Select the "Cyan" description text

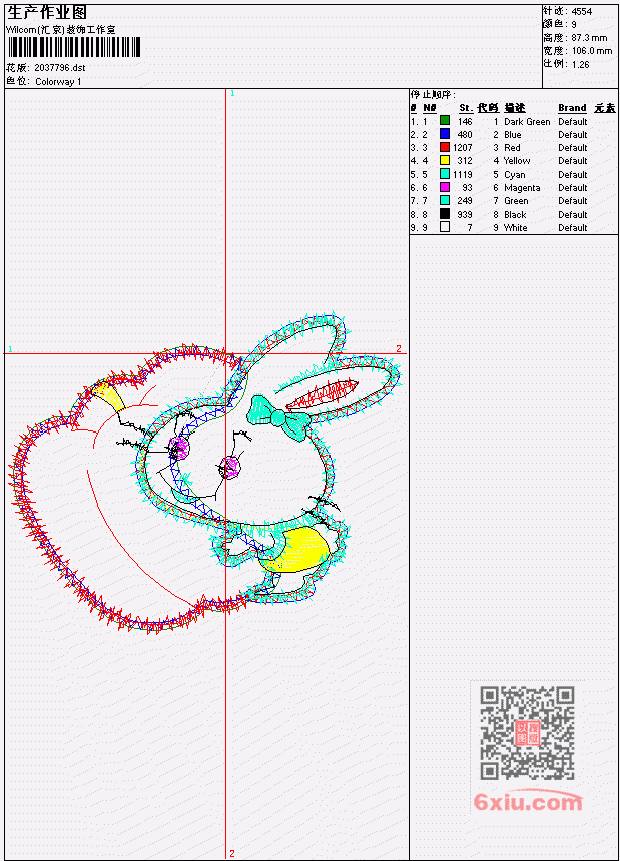(515, 175)
